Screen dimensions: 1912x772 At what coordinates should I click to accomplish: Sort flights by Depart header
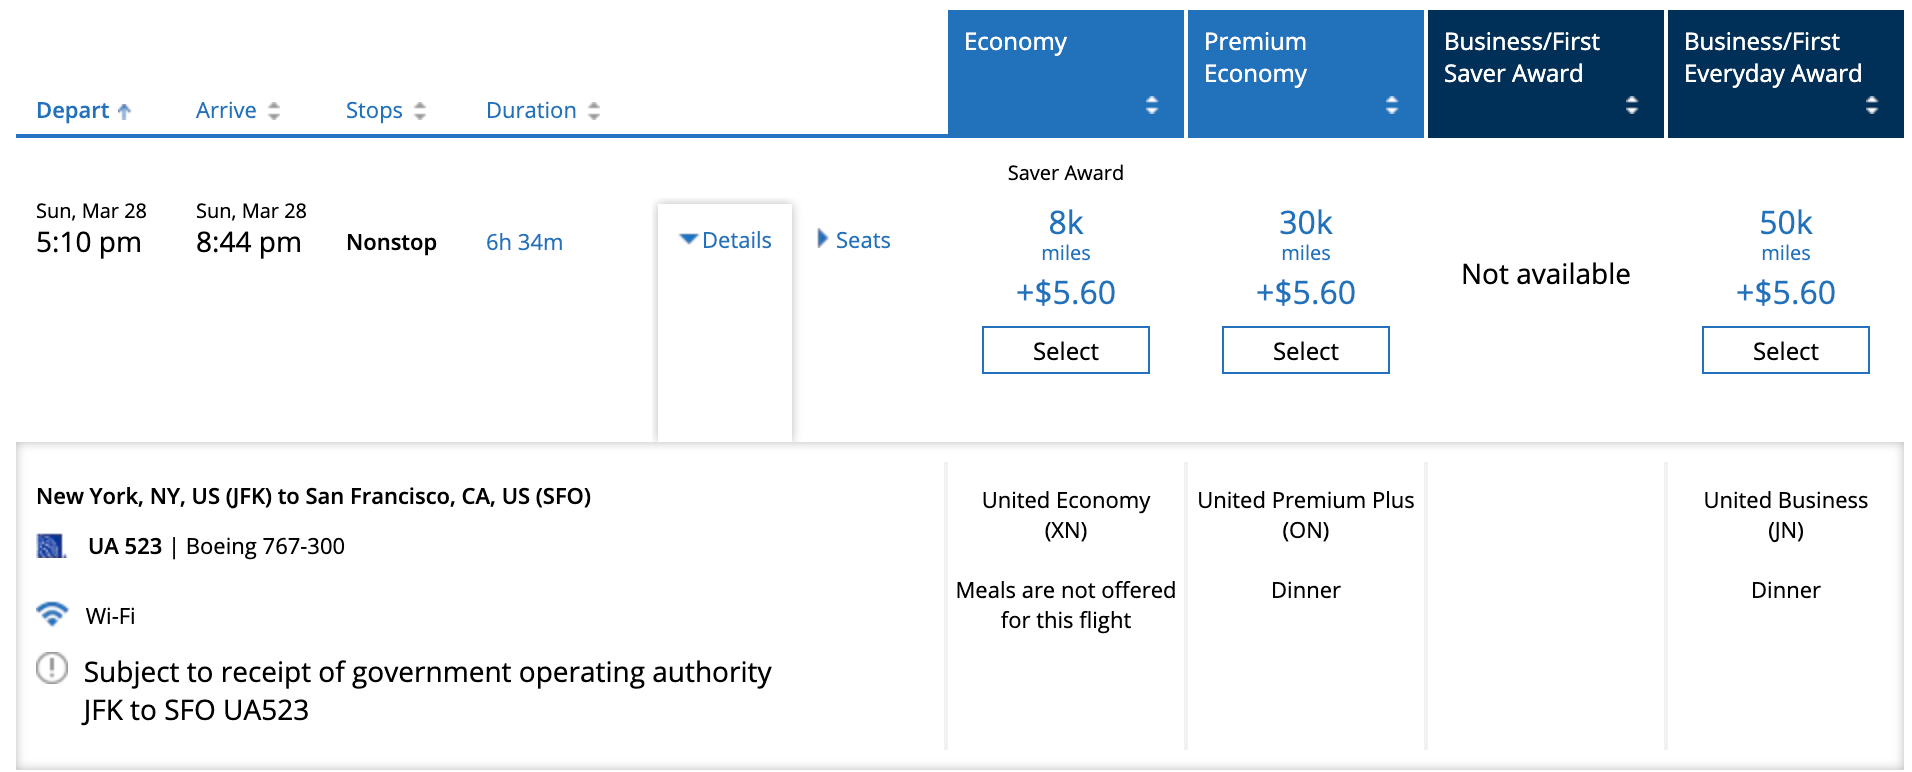[73, 110]
